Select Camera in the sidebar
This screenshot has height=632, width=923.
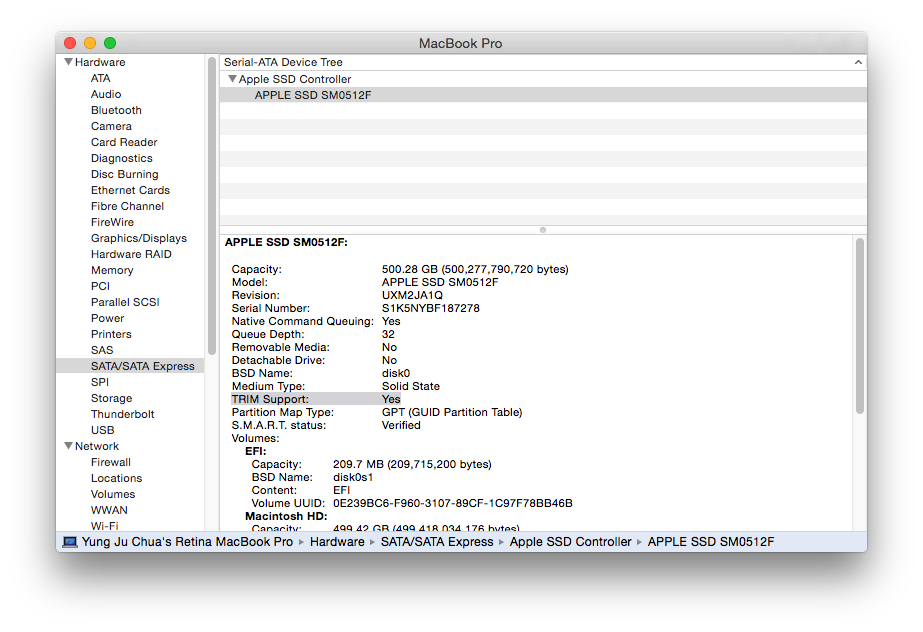pyautogui.click(x=111, y=126)
